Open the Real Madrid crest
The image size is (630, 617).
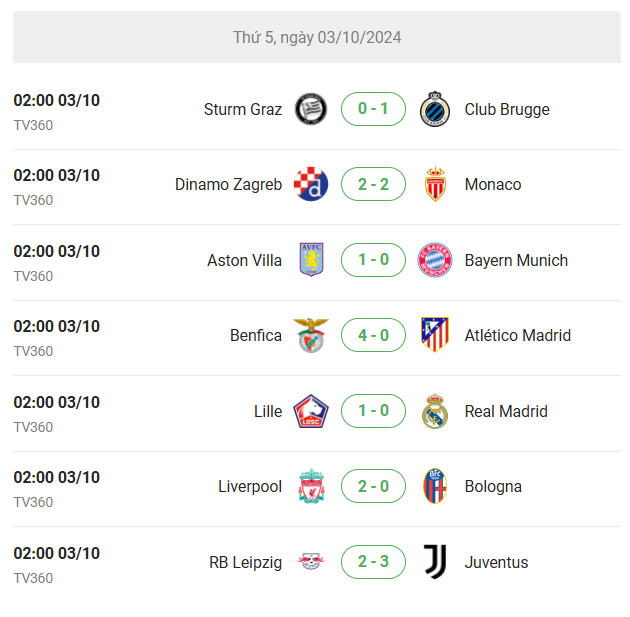pos(435,411)
